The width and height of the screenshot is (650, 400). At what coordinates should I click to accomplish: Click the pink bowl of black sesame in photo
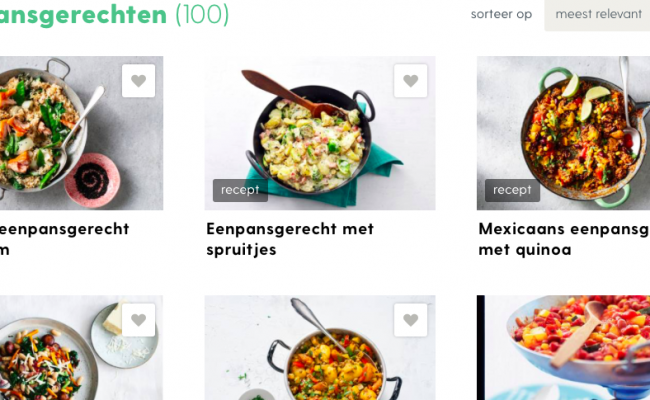pos(92,180)
